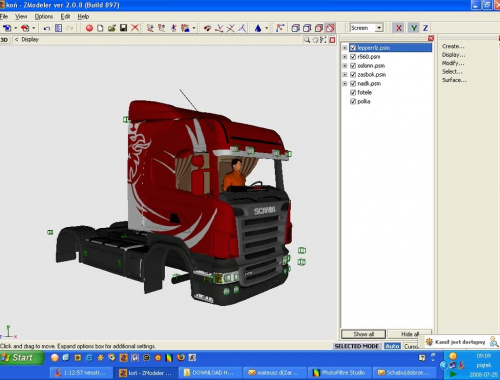Click the red X delete toolbar icon
Viewport: 500px width, 380px height.
(x=135, y=28)
